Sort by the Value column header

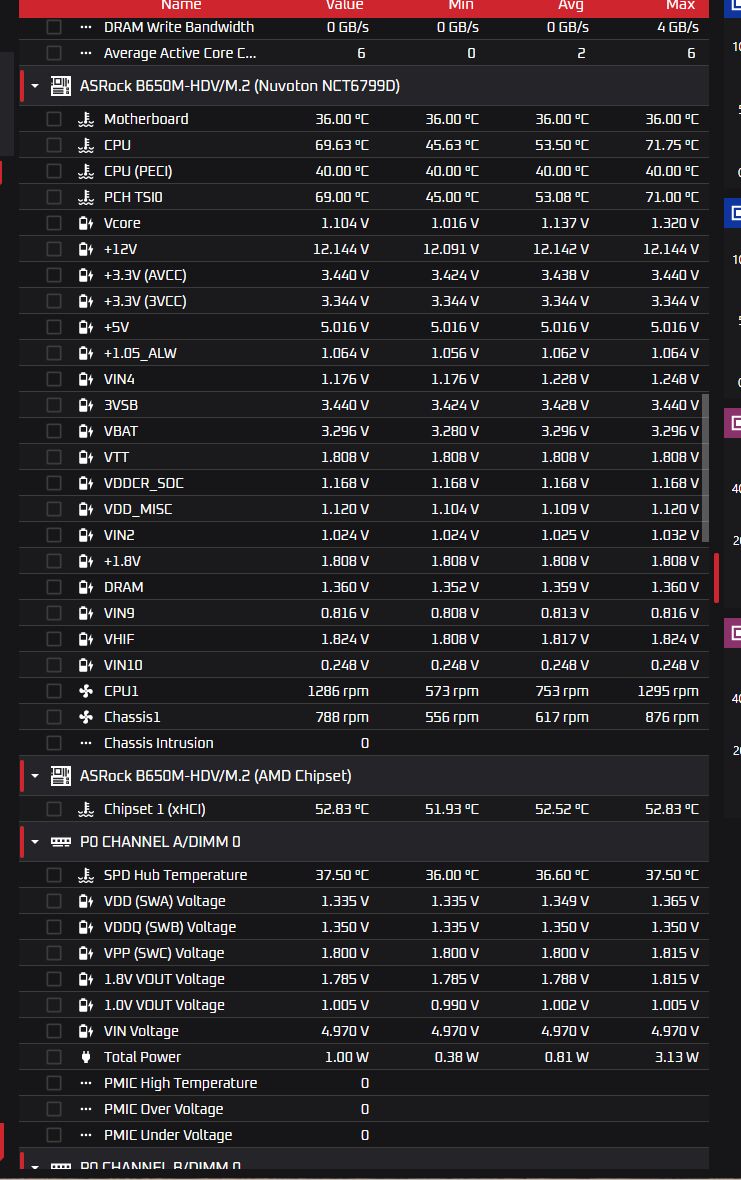click(x=345, y=5)
